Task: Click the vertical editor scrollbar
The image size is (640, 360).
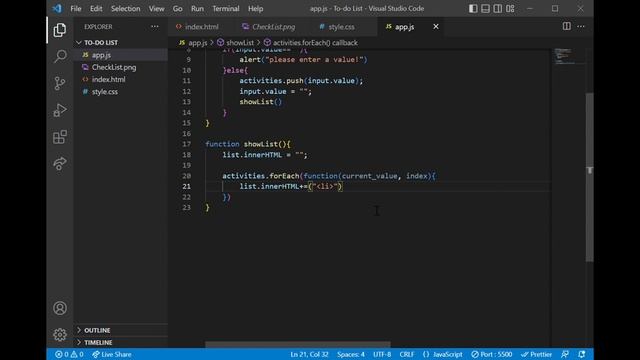Action: point(589,177)
